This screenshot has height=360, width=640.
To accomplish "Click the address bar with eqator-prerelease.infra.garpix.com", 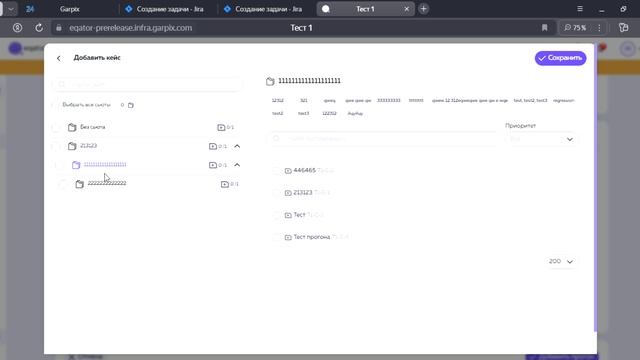I will (x=130, y=28).
